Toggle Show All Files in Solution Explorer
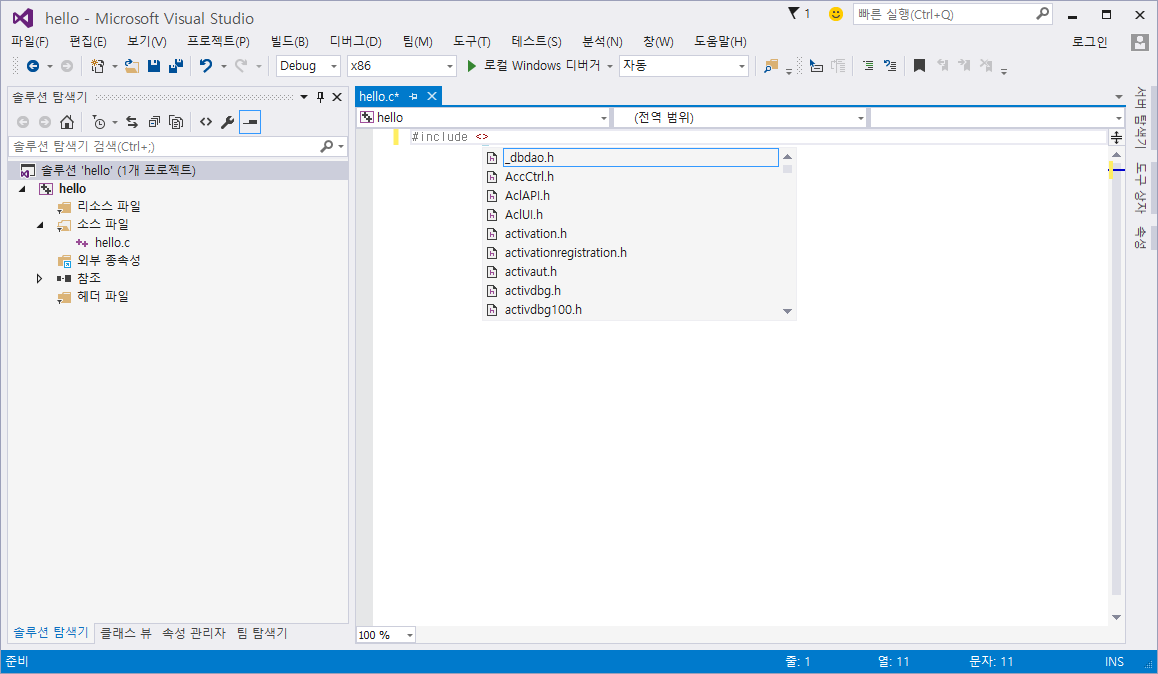 176,122
